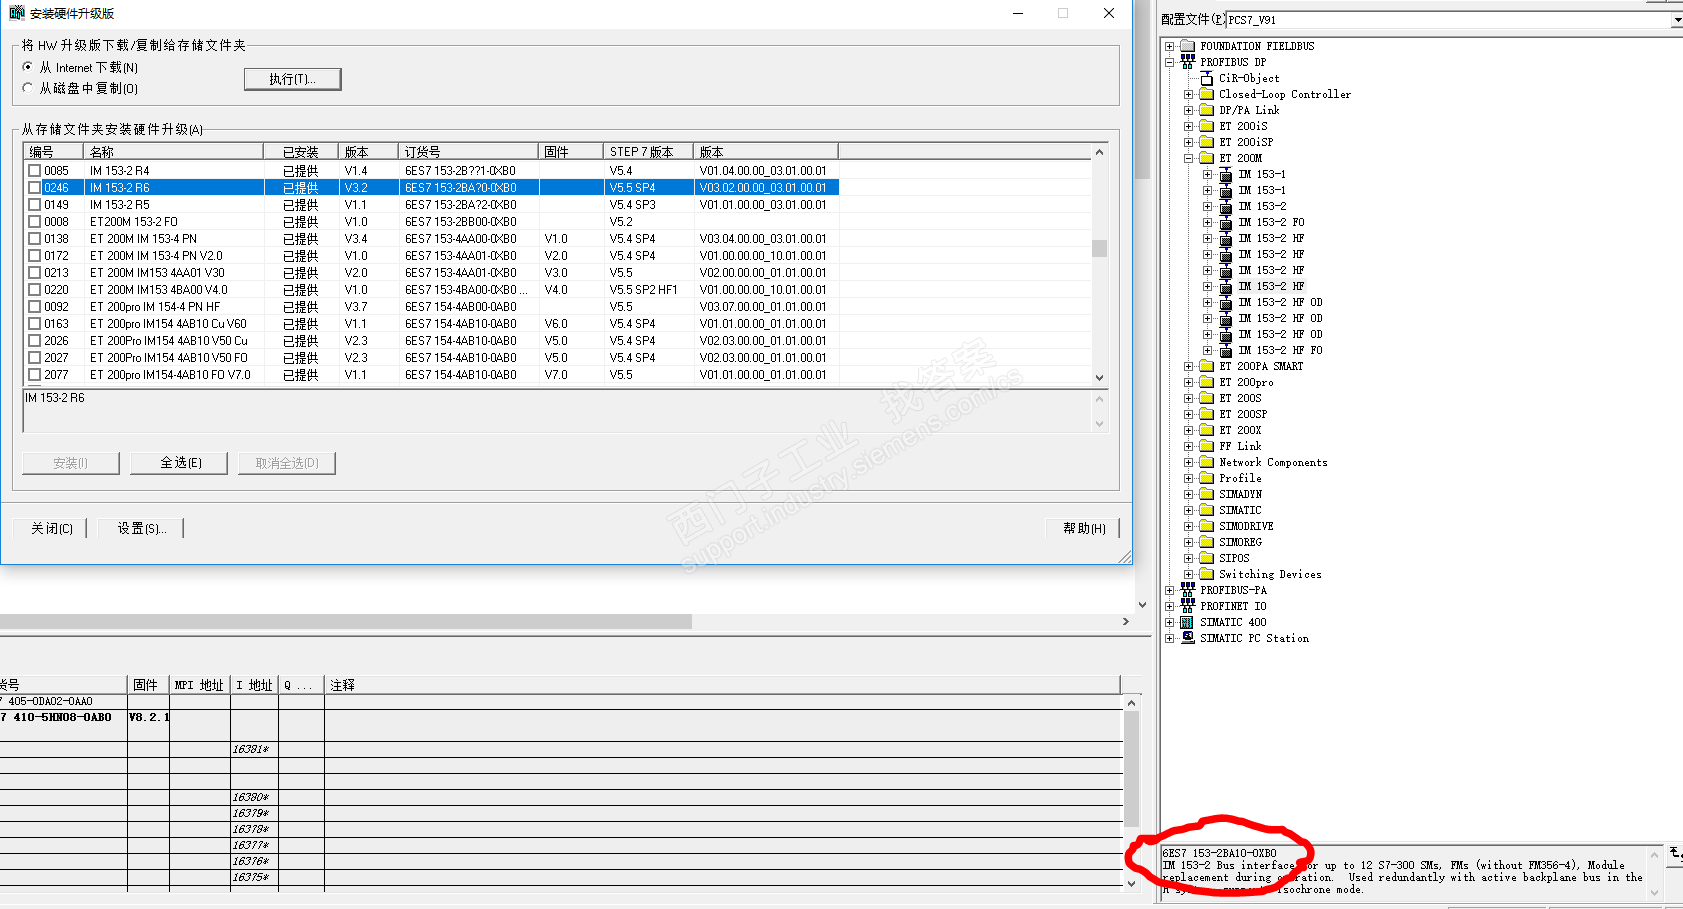Click the SIMATIC PC Station icon

[1187, 638]
